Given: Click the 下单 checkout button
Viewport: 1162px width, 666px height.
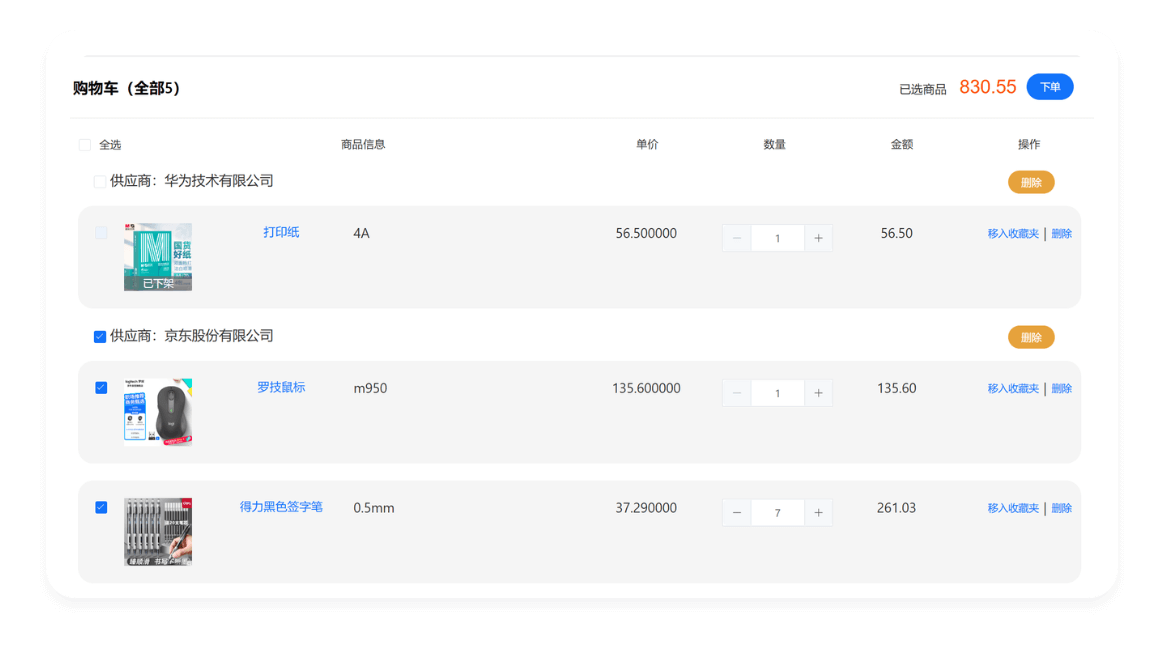Looking at the screenshot, I should 1049,87.
